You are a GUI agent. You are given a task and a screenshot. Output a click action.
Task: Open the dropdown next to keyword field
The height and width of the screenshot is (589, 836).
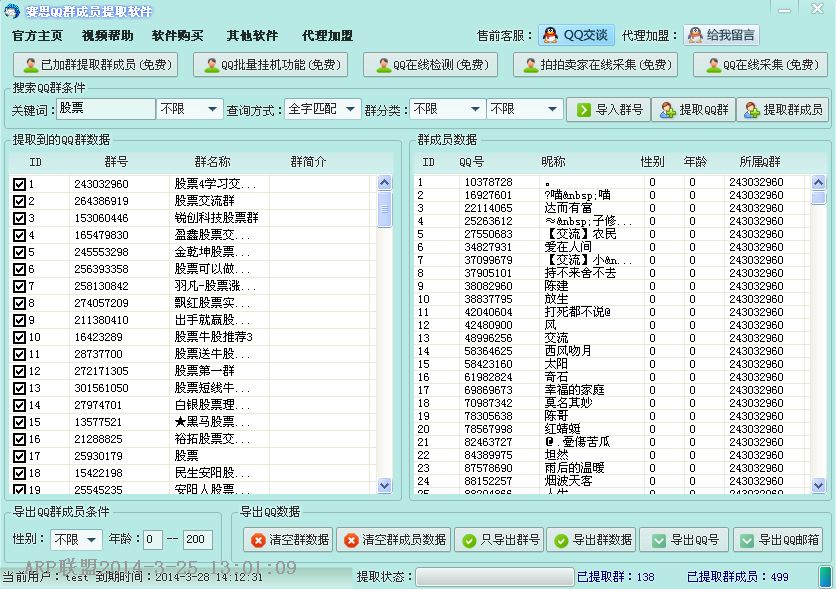(x=189, y=109)
